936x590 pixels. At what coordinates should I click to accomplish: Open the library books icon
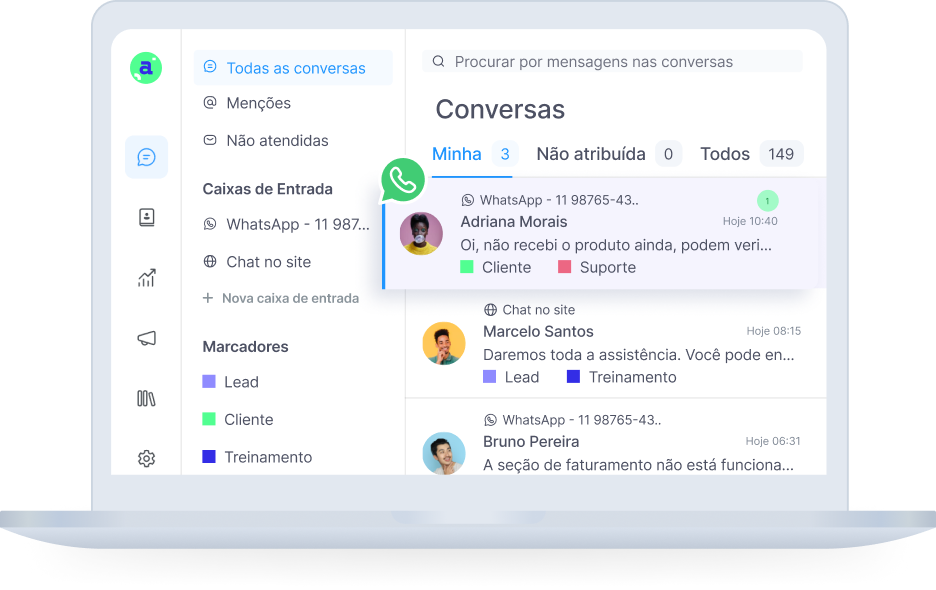(x=146, y=398)
